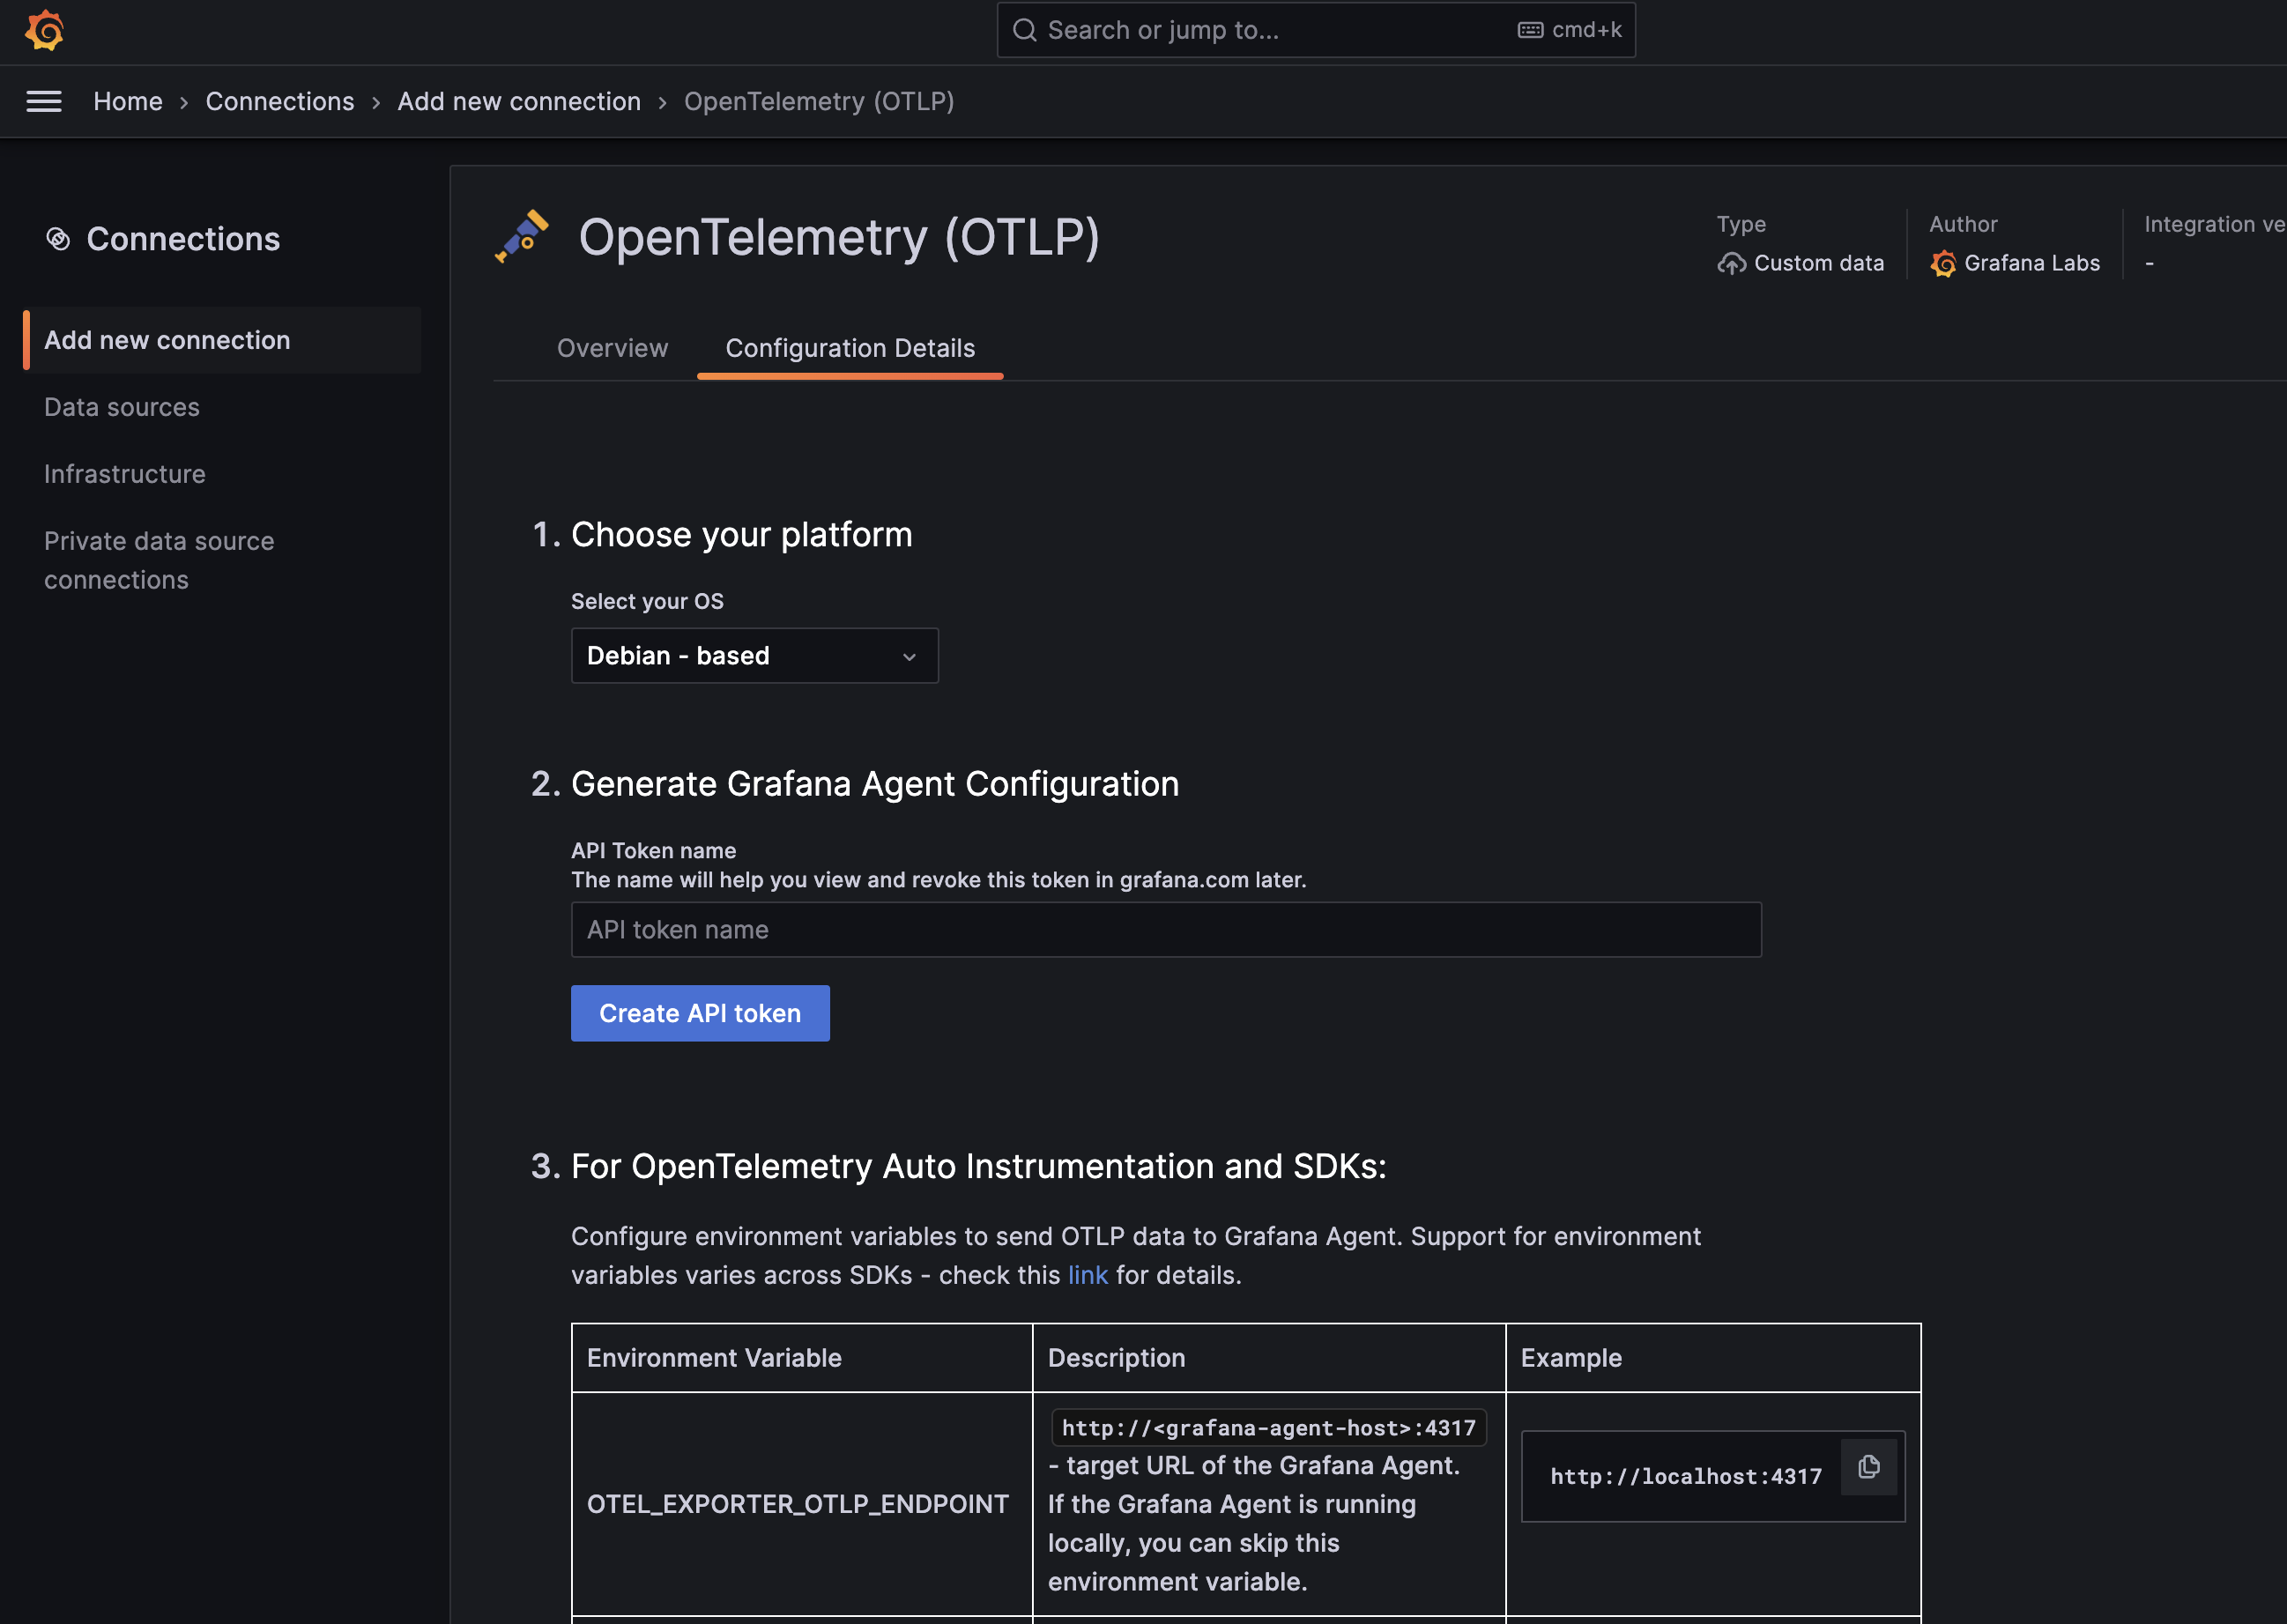
Task: Open Infrastructure in sidebar
Action: [125, 474]
